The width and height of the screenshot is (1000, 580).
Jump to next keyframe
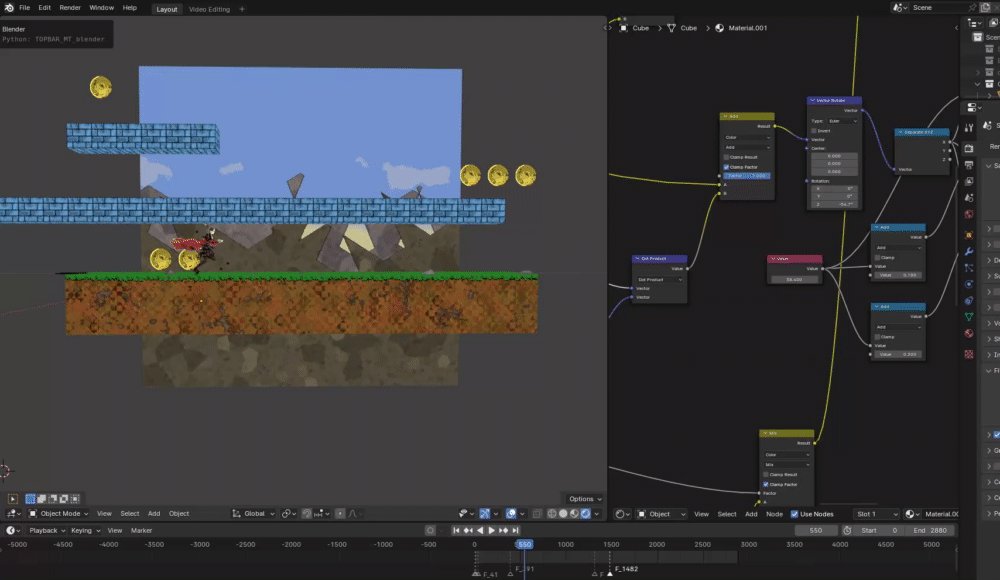click(503, 530)
